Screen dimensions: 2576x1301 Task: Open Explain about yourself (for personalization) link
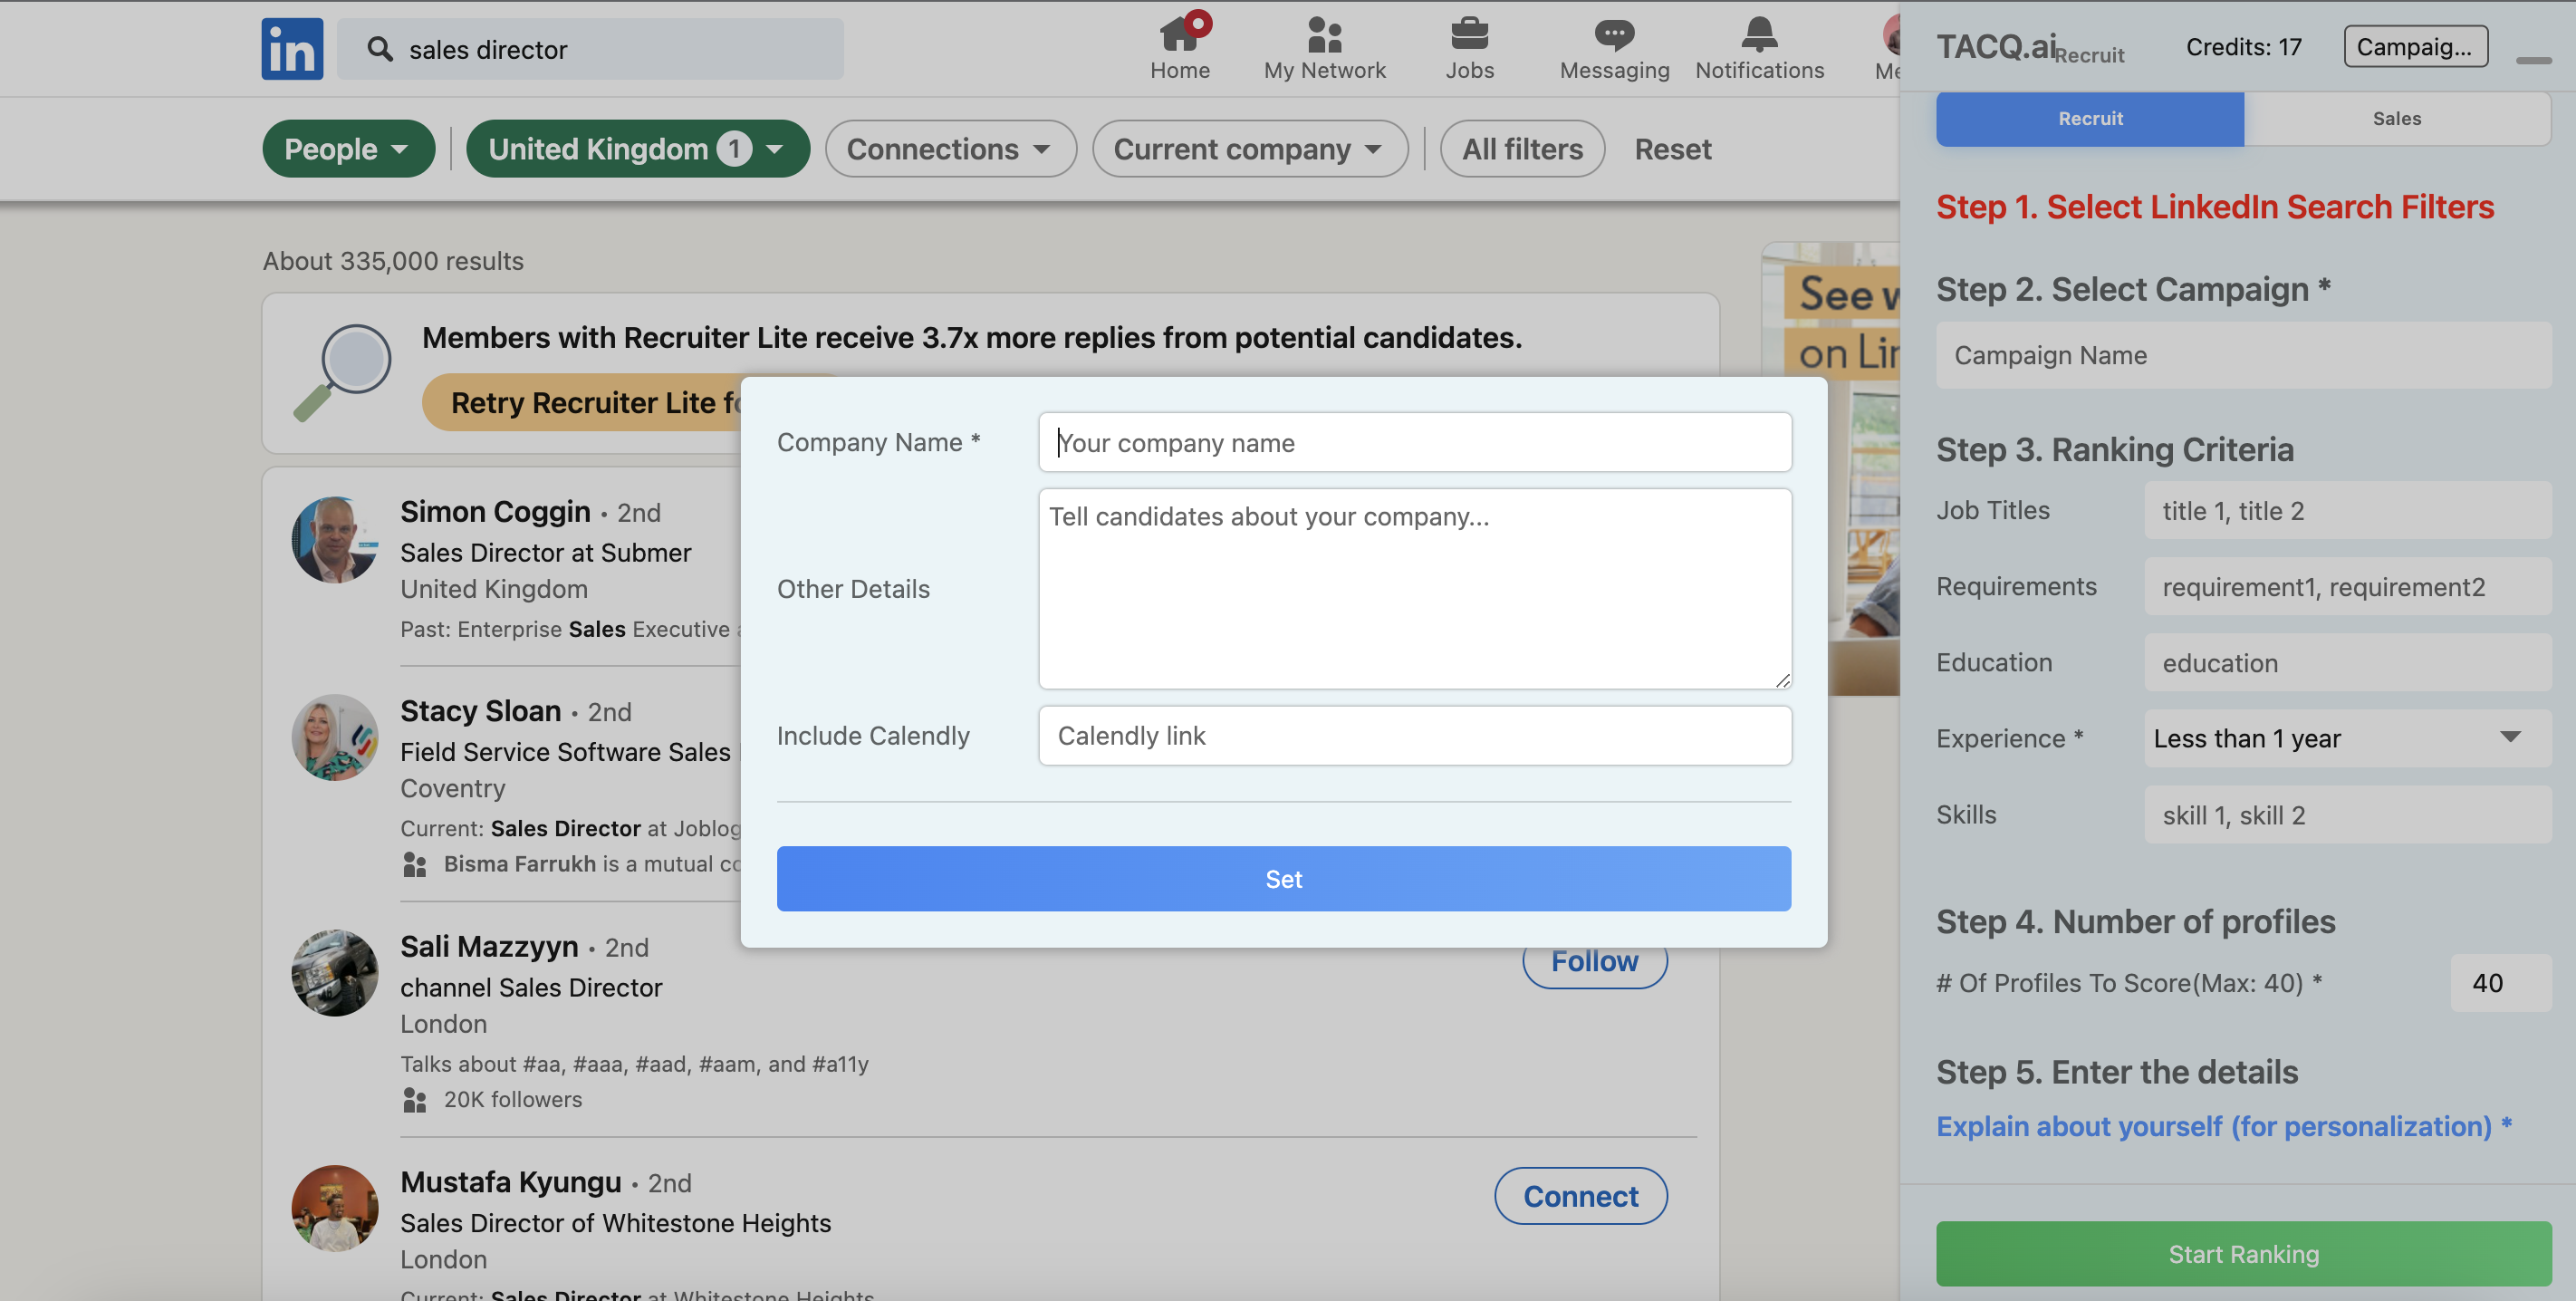pos(2224,1125)
